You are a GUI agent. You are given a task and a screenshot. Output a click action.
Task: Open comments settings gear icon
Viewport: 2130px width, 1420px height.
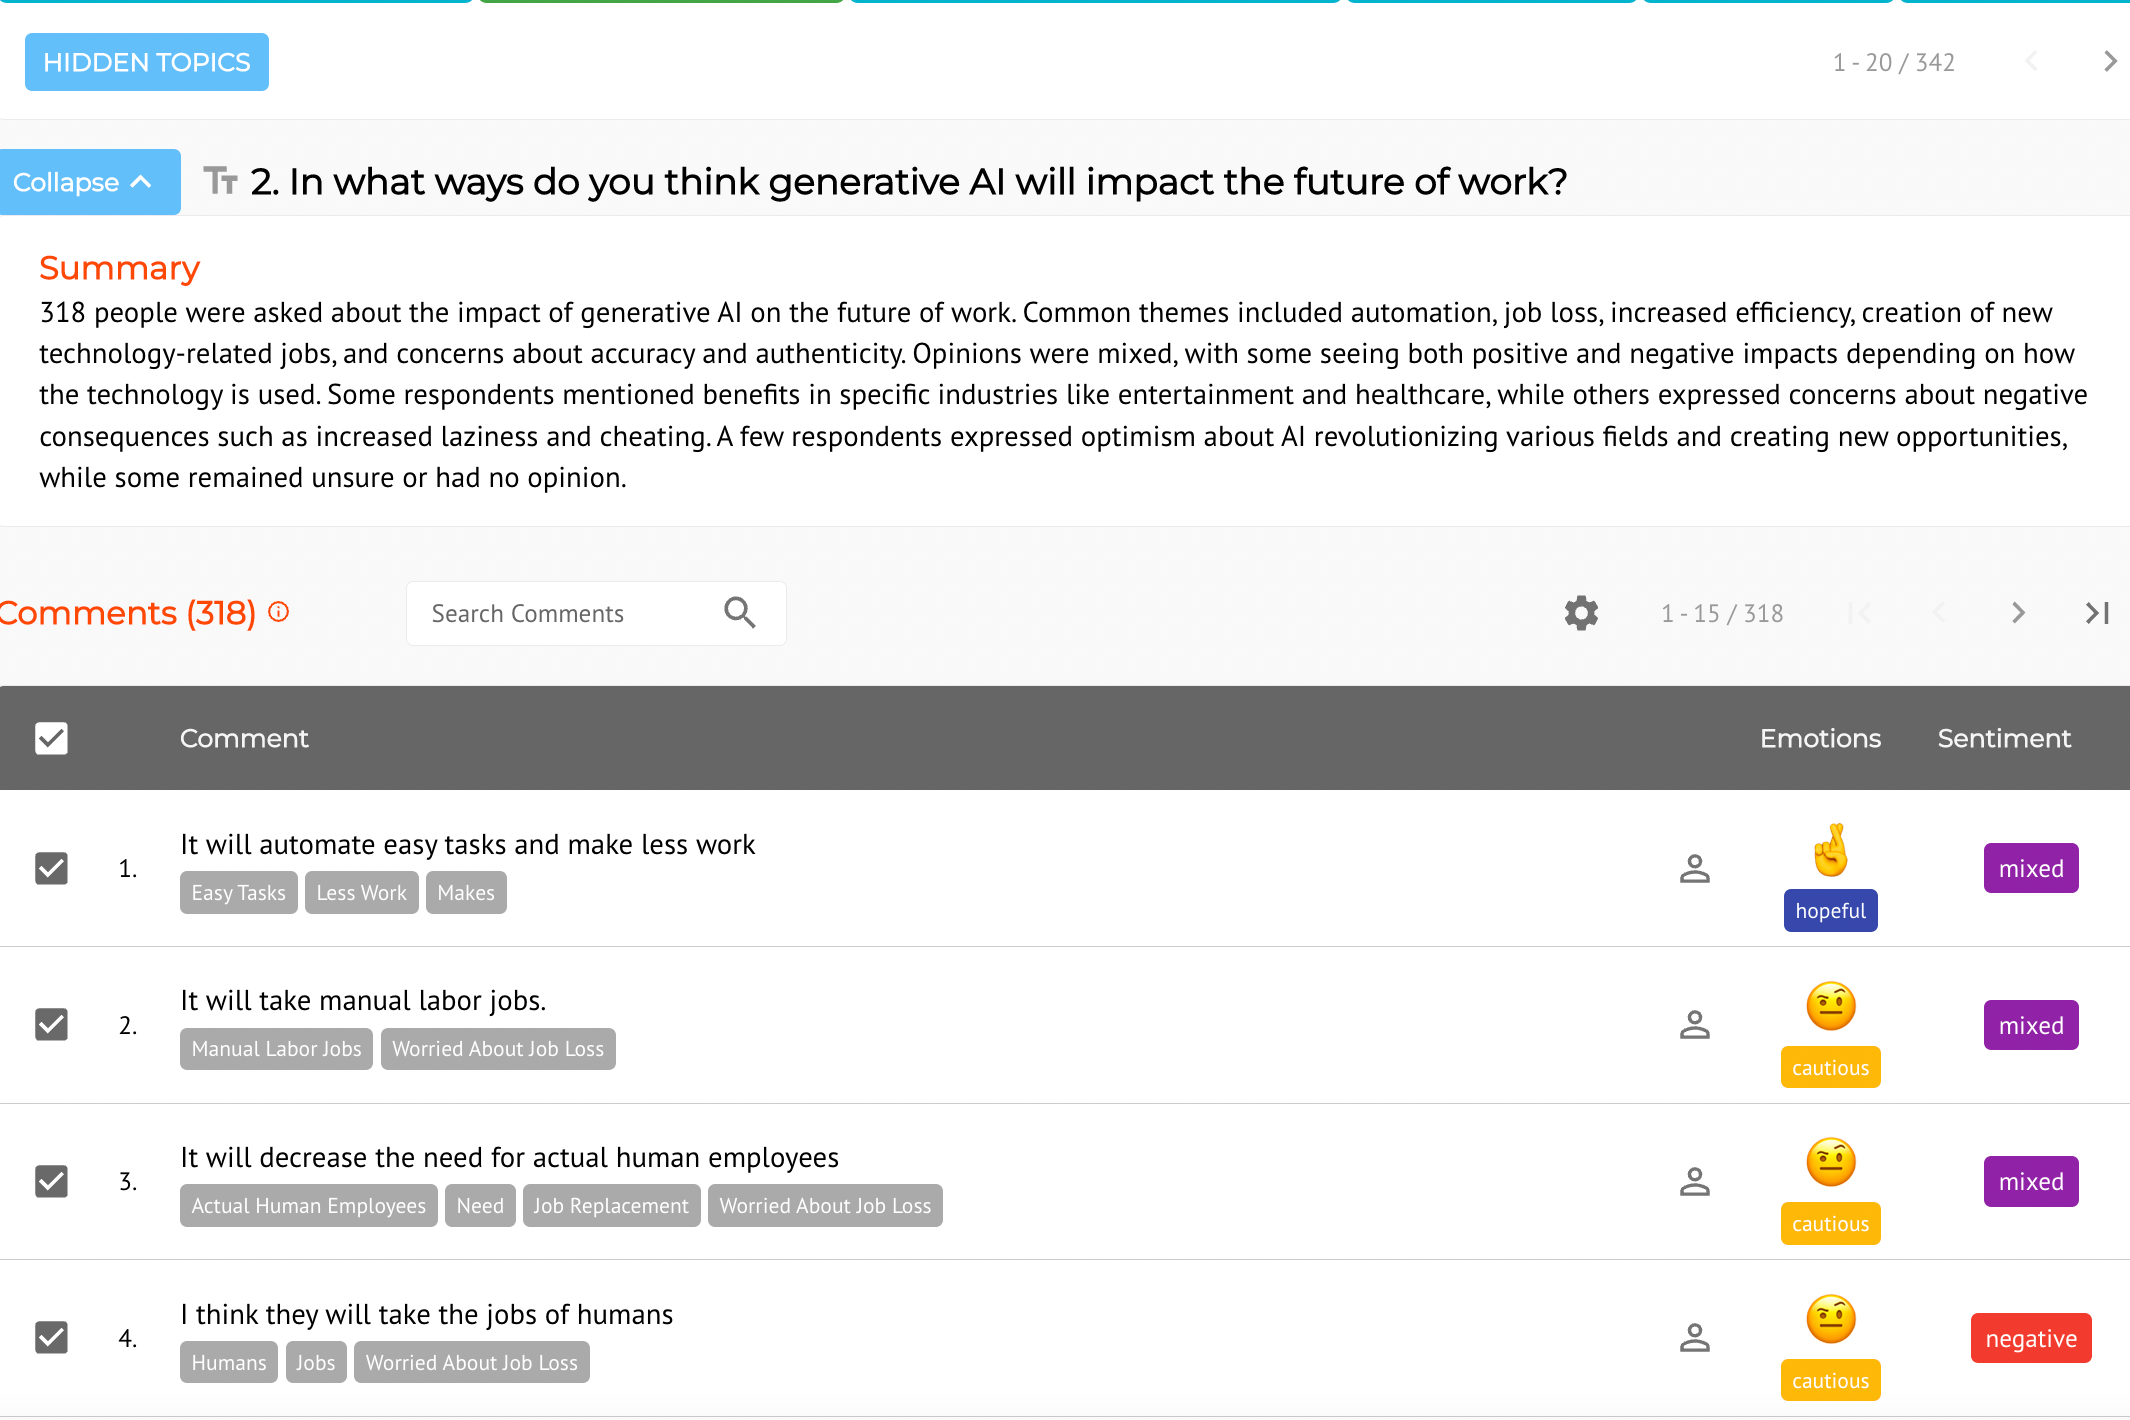coord(1581,613)
